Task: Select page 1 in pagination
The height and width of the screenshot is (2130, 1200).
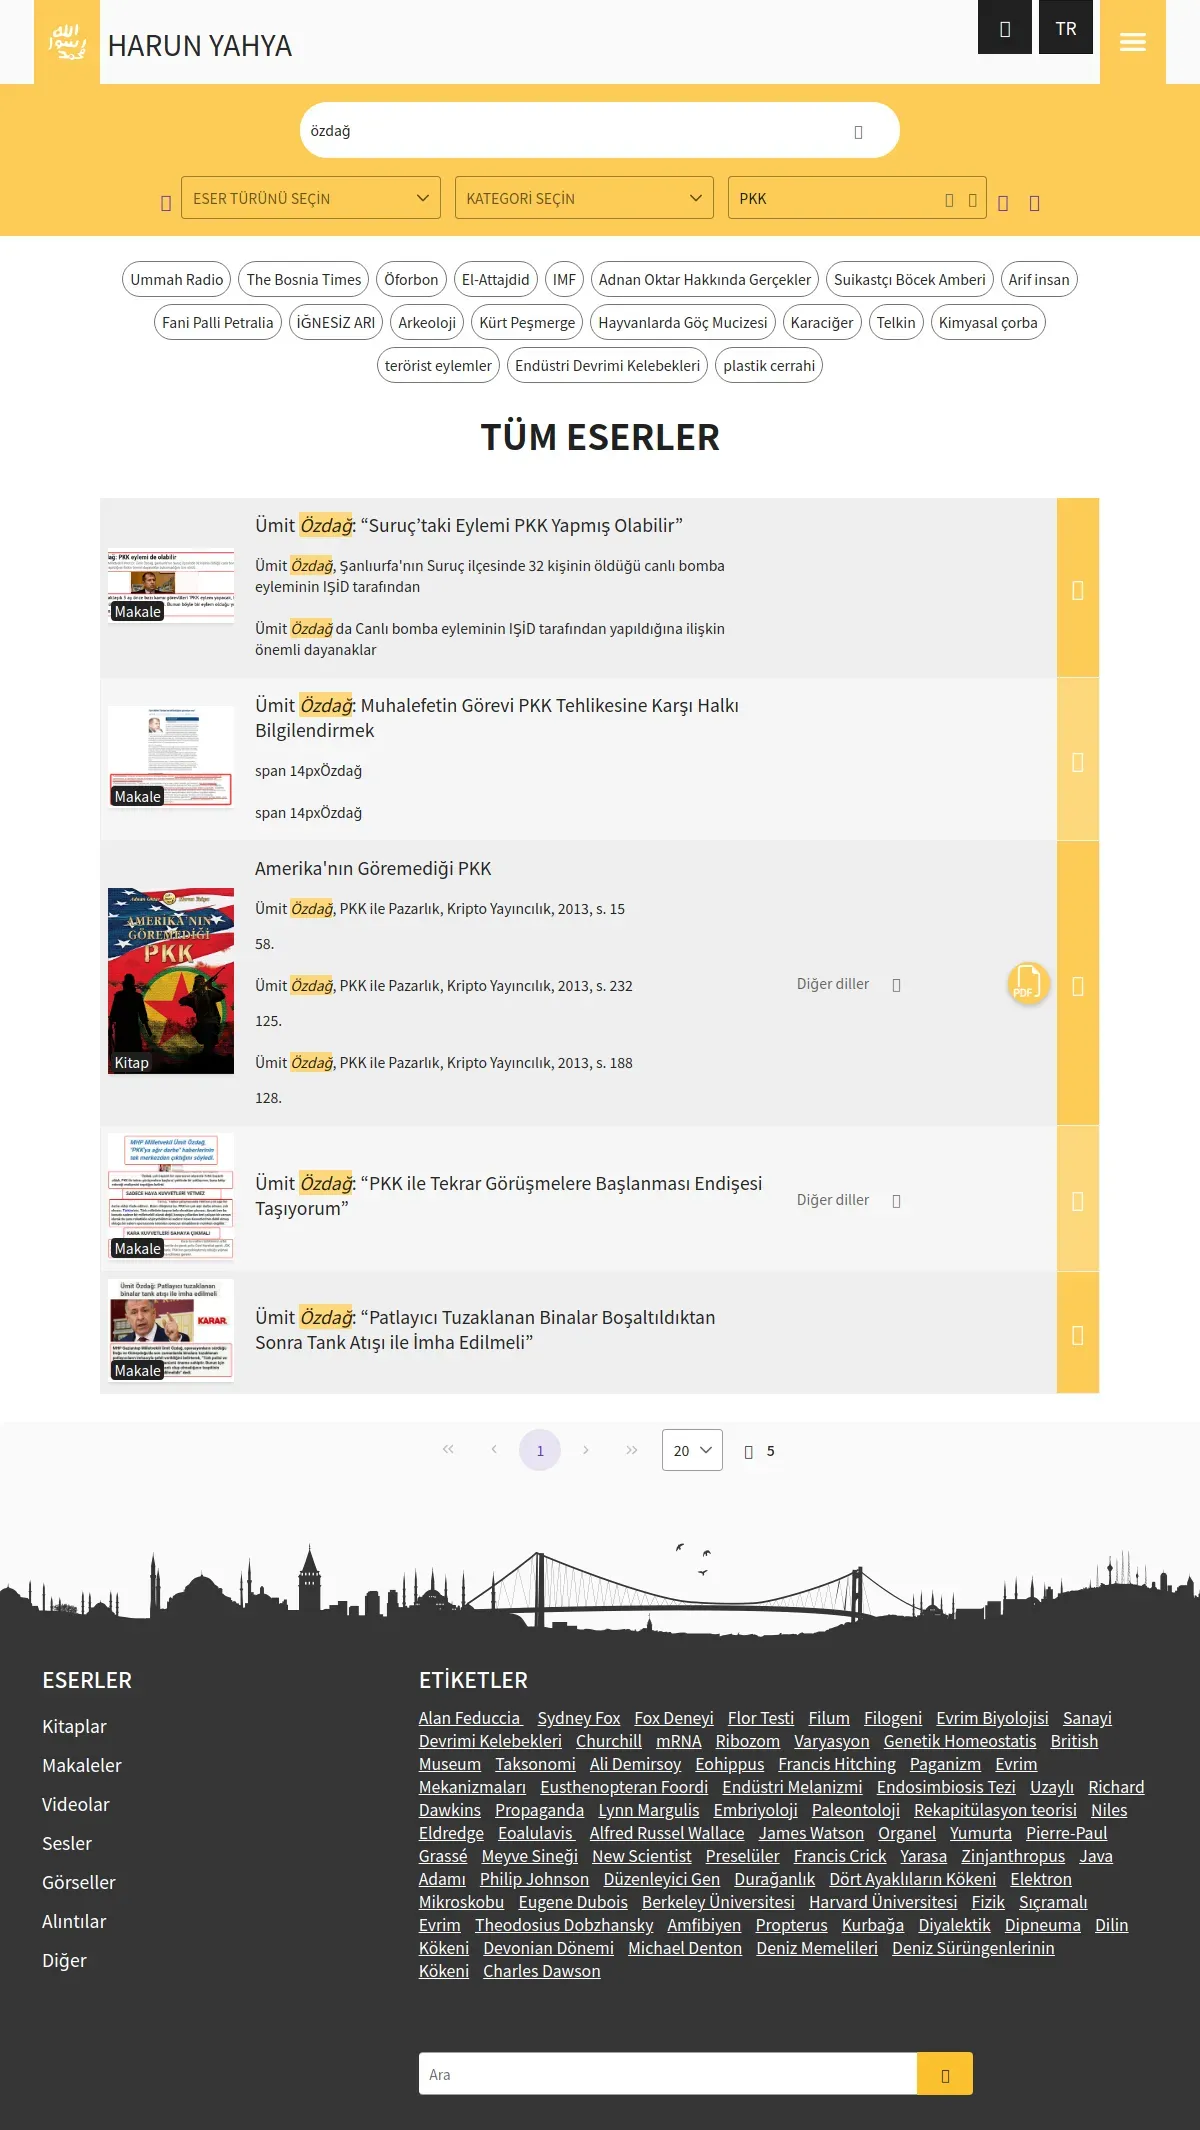Action: [540, 1450]
